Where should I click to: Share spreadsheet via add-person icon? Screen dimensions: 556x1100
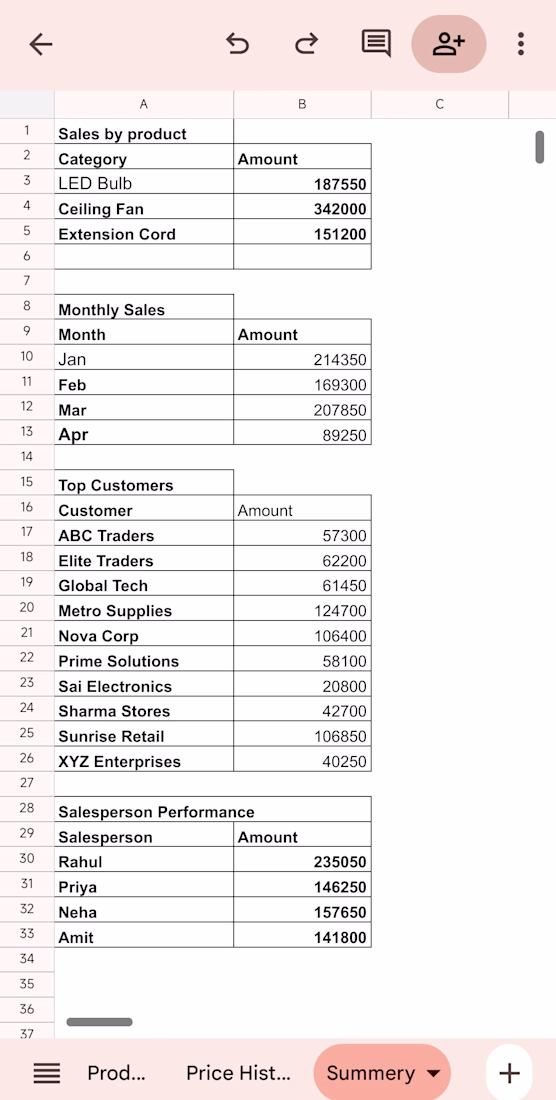pos(449,44)
